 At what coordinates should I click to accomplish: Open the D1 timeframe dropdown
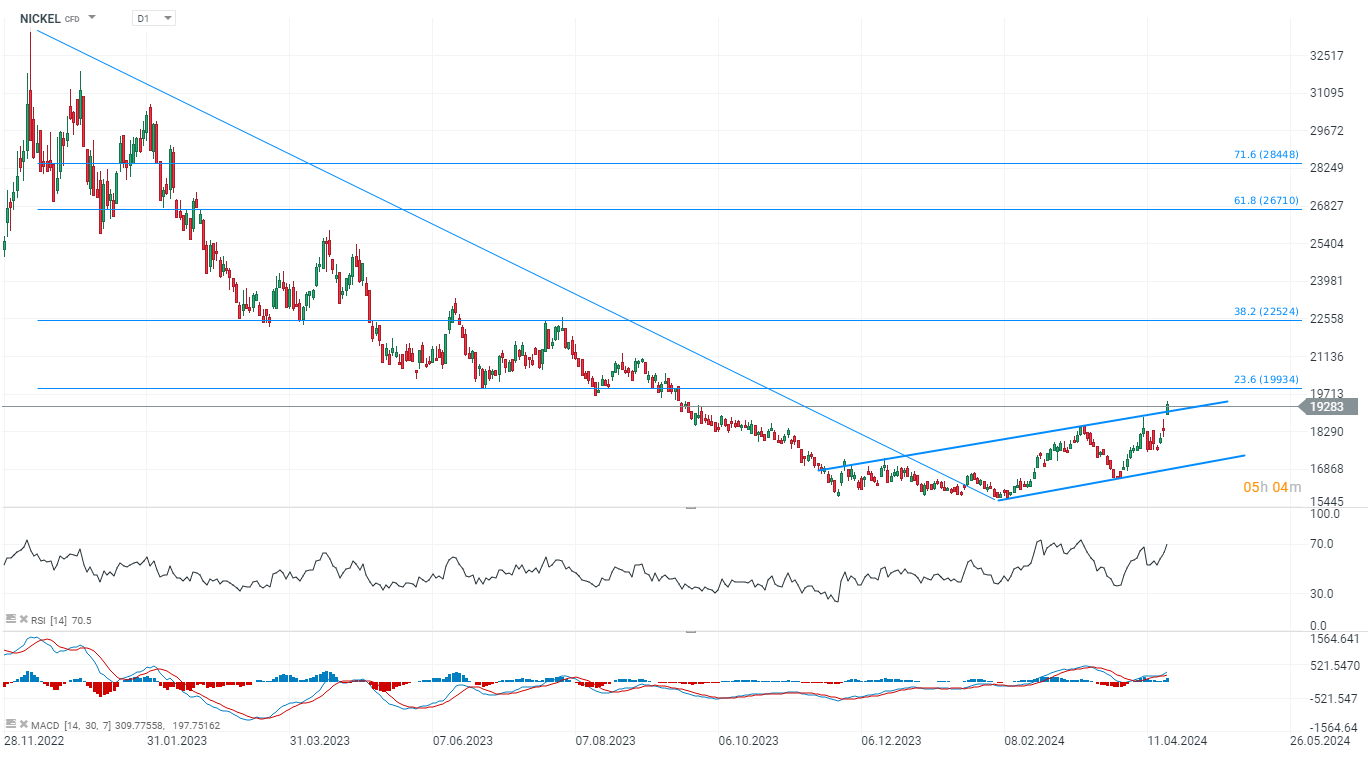[x=153, y=18]
